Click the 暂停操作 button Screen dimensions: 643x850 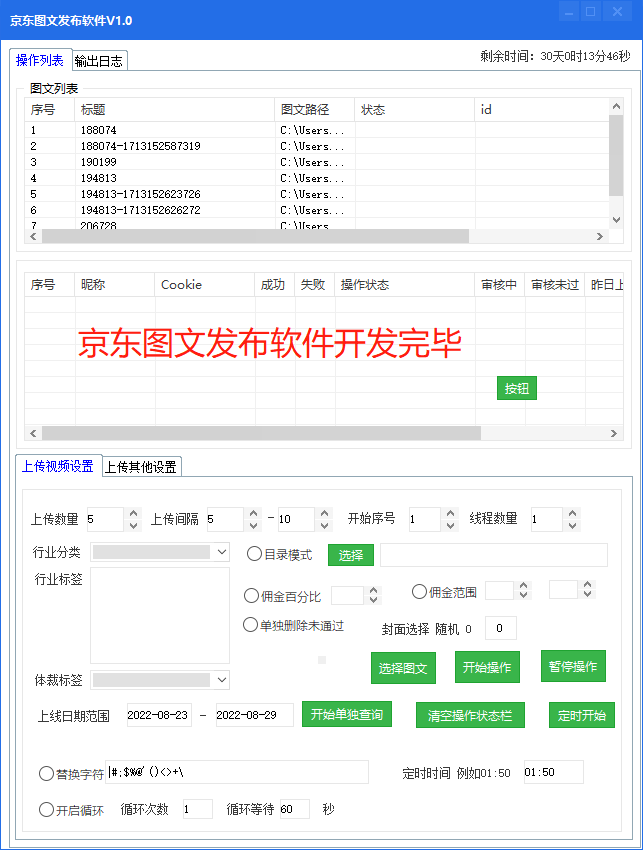click(x=573, y=666)
